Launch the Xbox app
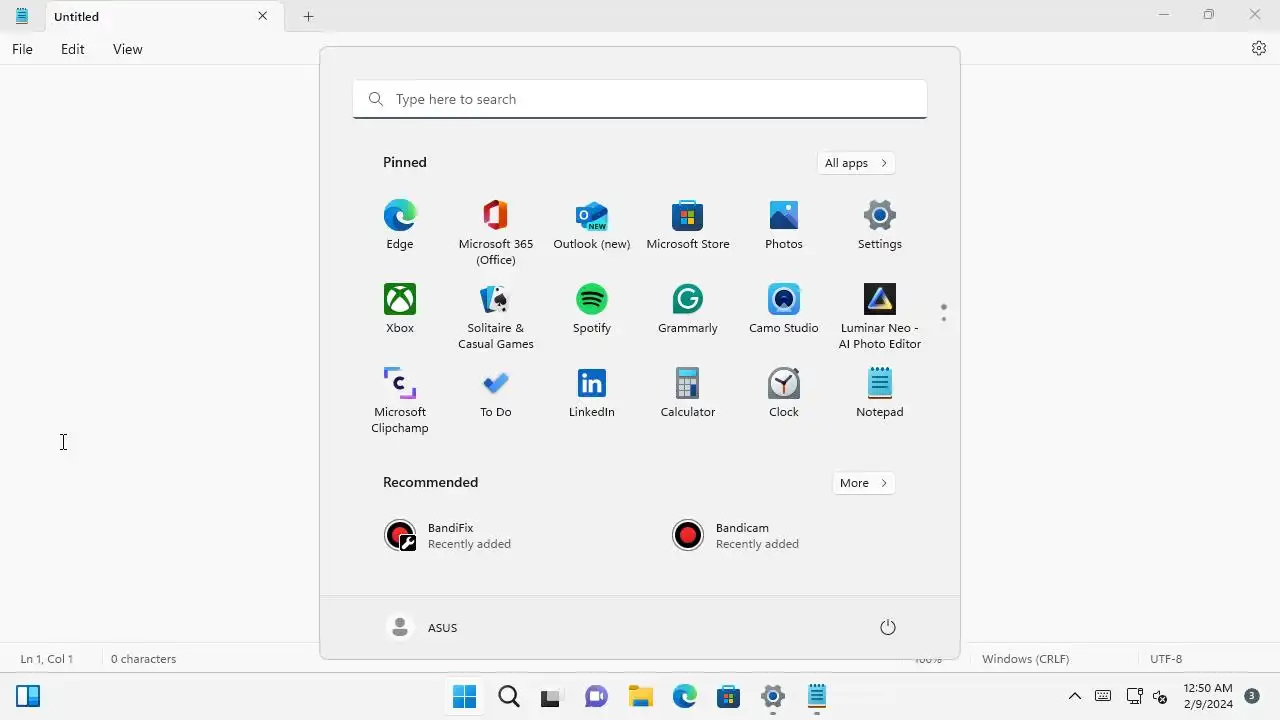This screenshot has height=720, width=1280. point(399,310)
